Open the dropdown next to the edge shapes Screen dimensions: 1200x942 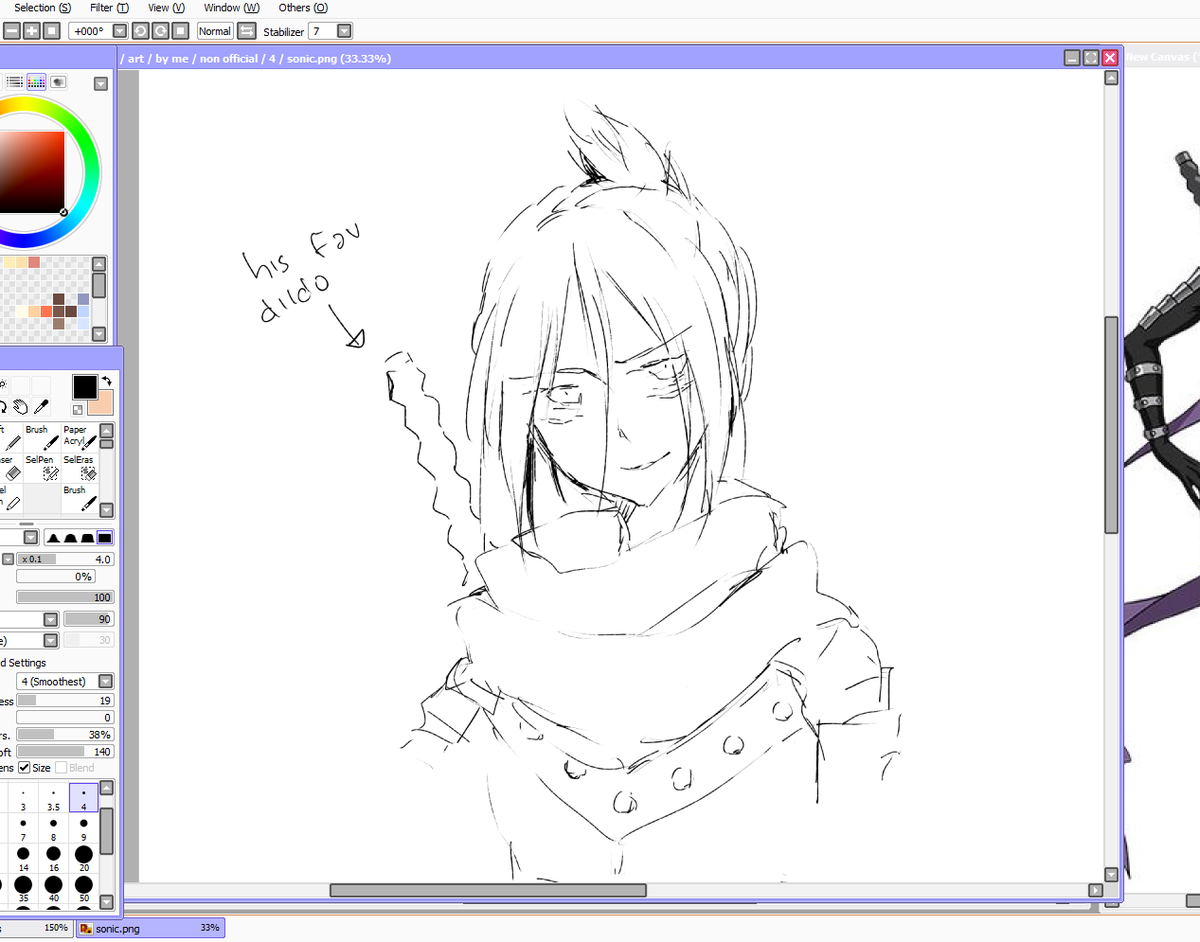point(31,538)
